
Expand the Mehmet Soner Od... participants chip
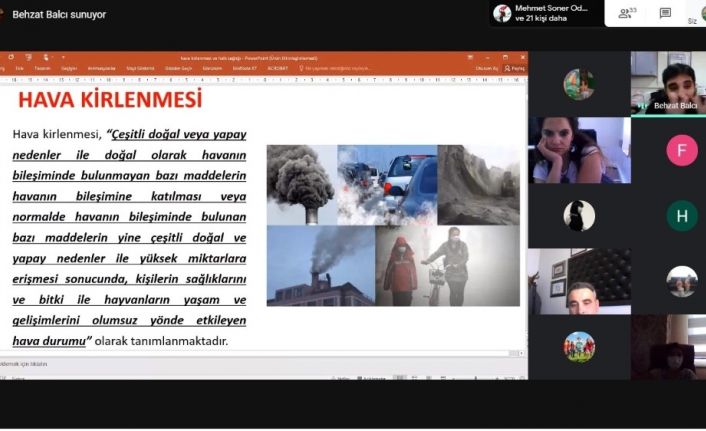546,13
